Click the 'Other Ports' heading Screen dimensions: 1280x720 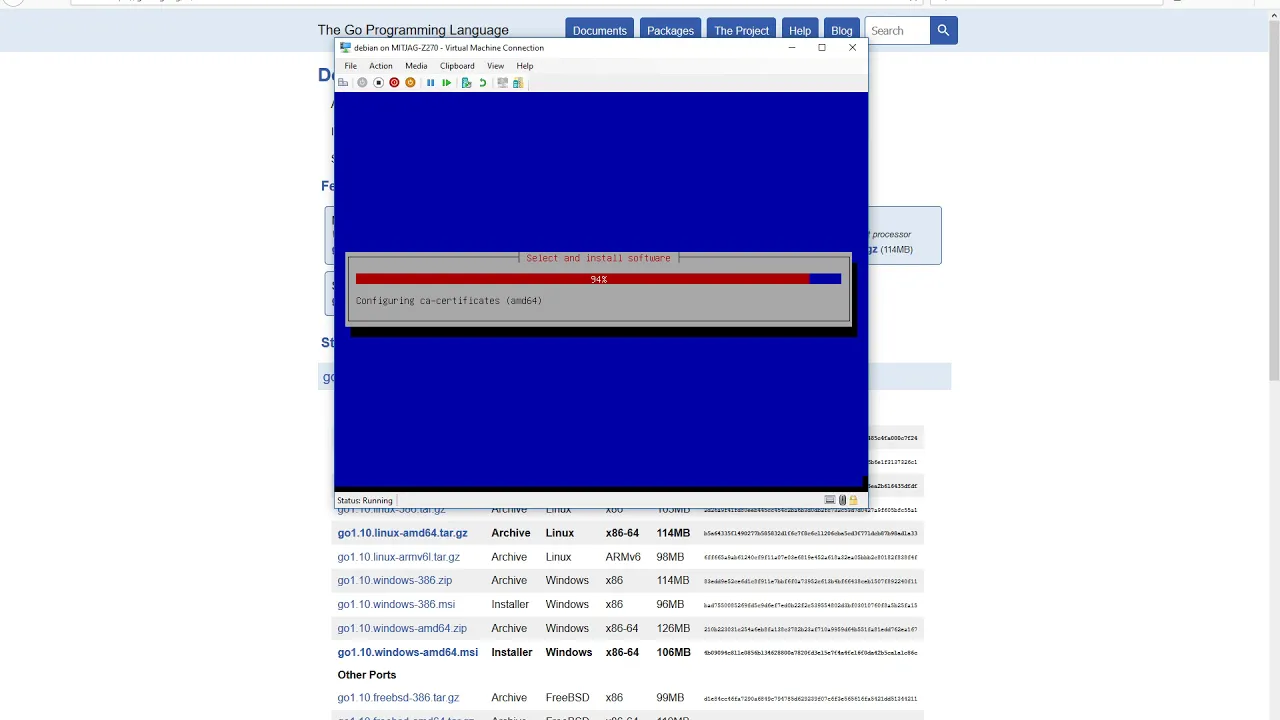pos(366,675)
